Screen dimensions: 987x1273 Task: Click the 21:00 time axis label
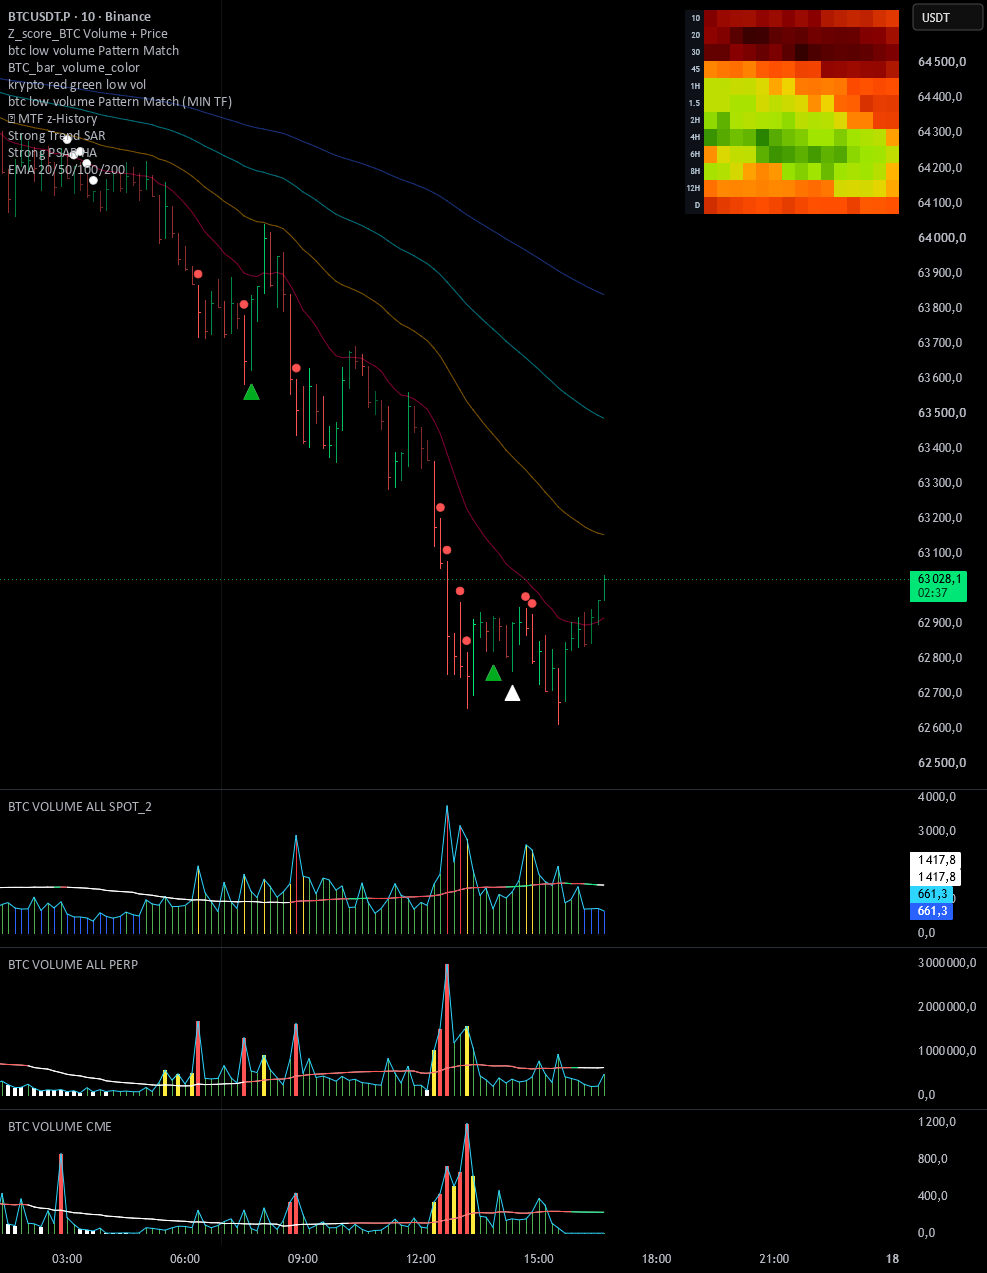[x=774, y=1259]
